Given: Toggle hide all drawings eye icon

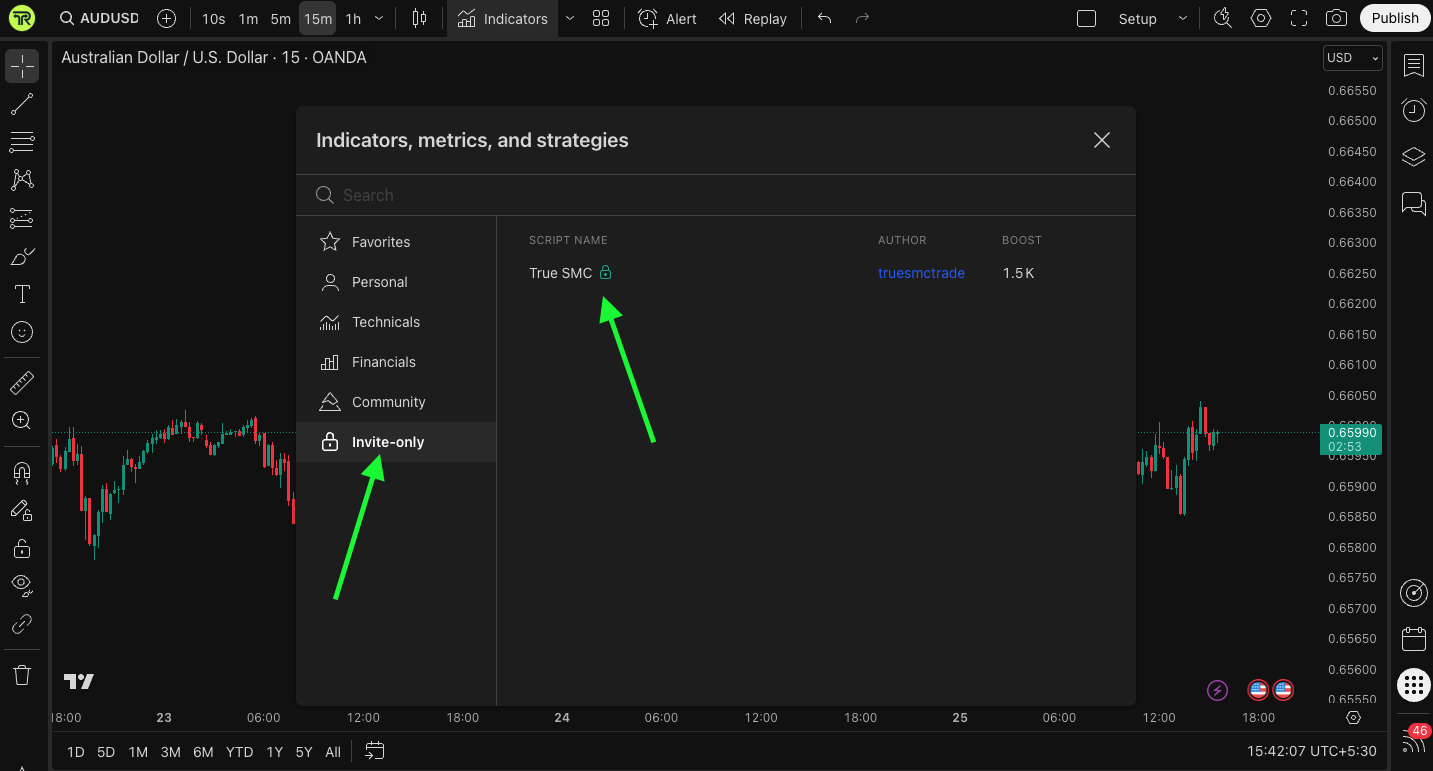Looking at the screenshot, I should pyautogui.click(x=22, y=585).
